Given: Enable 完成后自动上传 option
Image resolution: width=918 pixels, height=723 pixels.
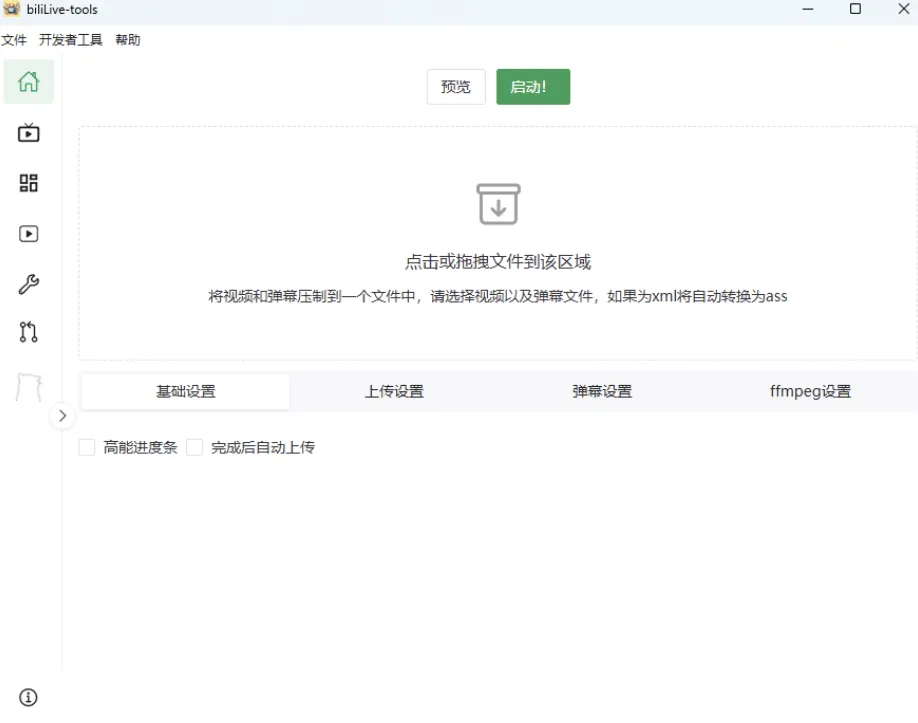Looking at the screenshot, I should [195, 447].
